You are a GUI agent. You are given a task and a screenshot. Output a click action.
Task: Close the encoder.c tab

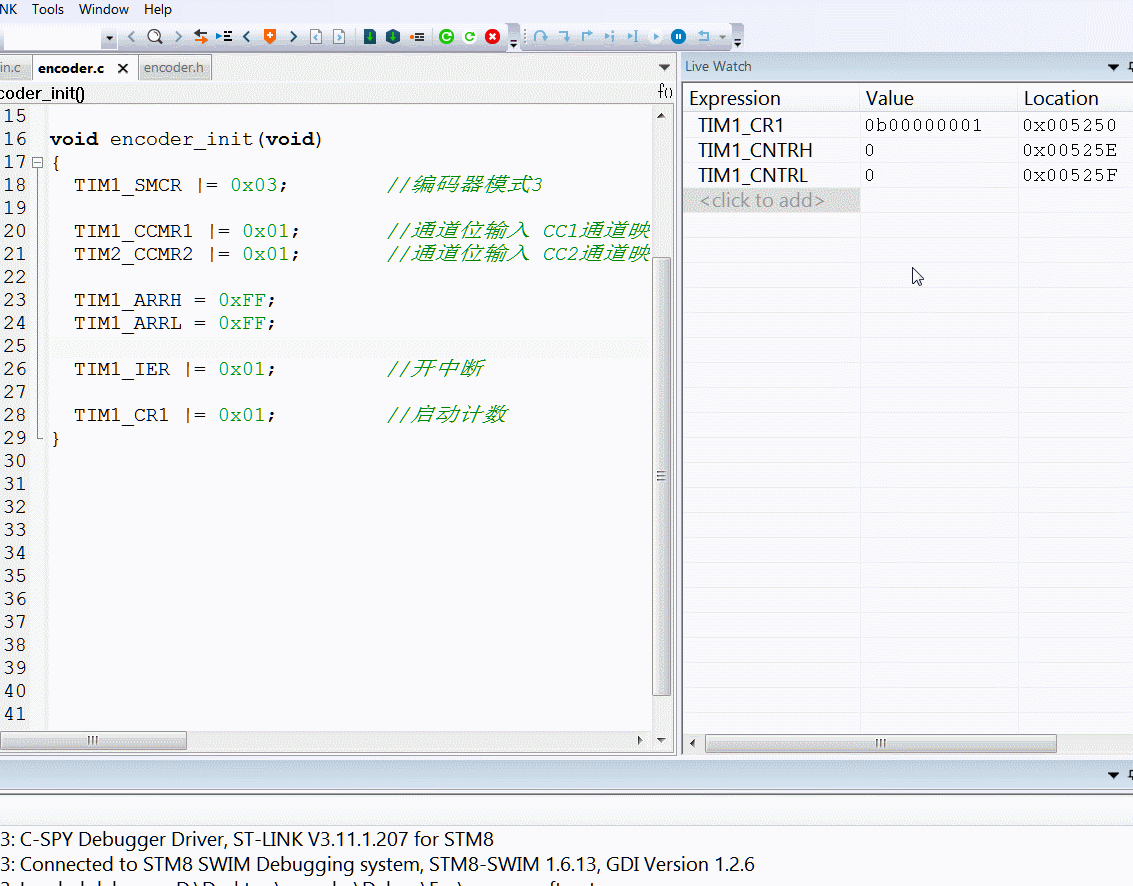point(123,69)
